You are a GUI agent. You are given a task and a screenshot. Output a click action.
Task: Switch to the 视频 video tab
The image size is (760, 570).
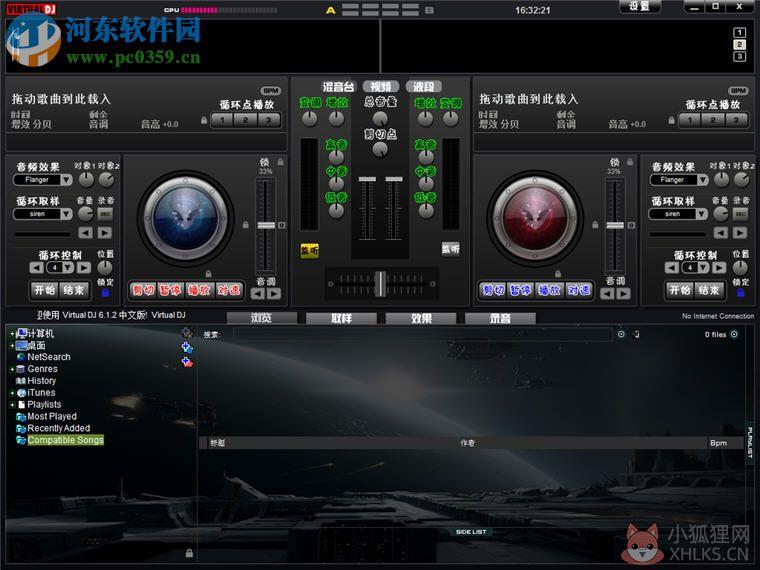coord(381,87)
